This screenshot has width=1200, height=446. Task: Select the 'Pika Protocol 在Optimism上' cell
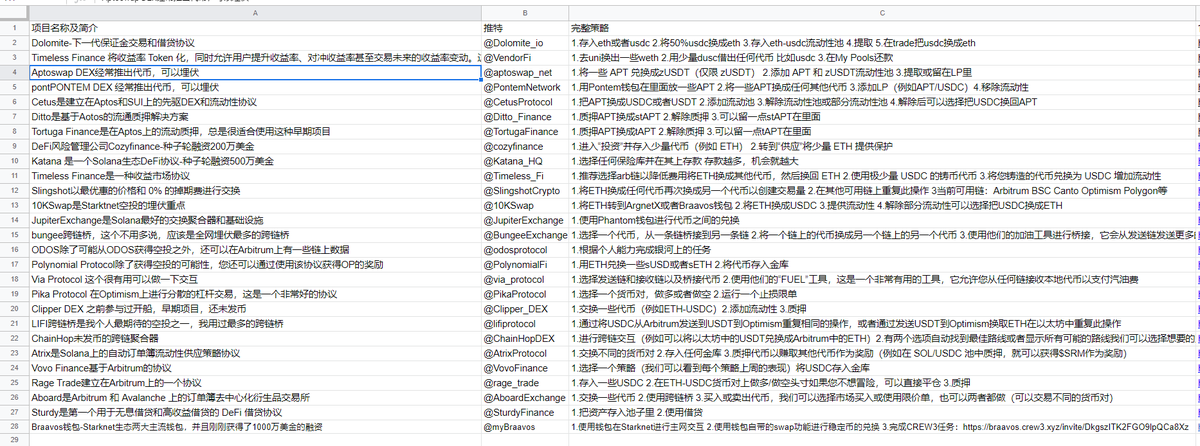(254, 293)
